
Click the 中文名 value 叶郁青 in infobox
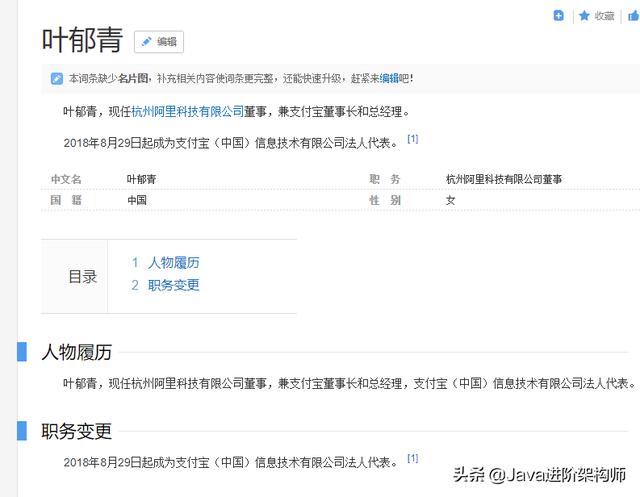coord(141,180)
